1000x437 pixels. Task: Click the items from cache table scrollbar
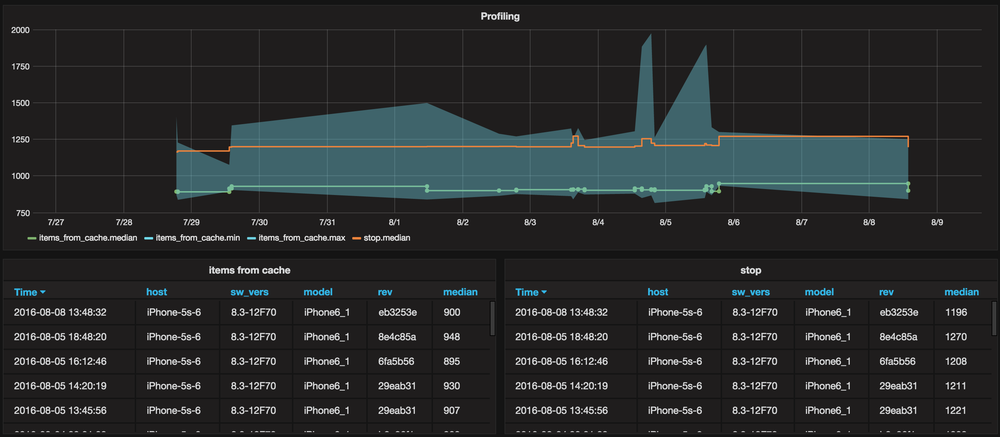coord(492,318)
